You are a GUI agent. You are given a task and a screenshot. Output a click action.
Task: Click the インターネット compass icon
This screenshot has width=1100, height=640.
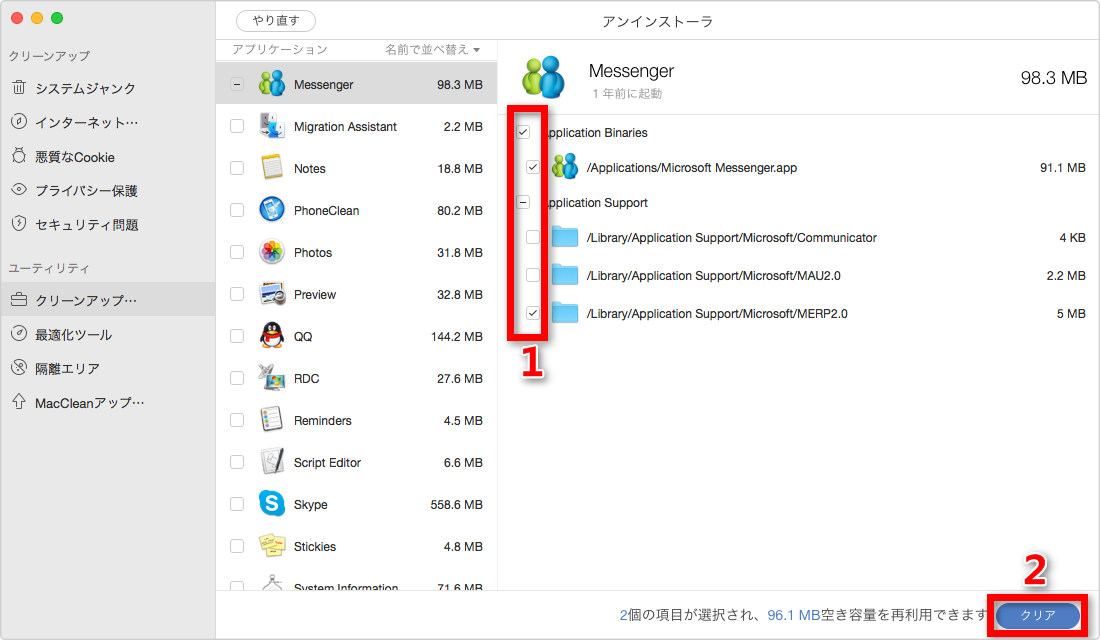19,121
